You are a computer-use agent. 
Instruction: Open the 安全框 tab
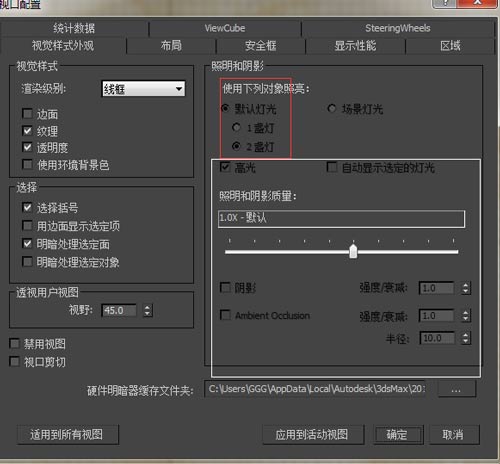pos(260,45)
